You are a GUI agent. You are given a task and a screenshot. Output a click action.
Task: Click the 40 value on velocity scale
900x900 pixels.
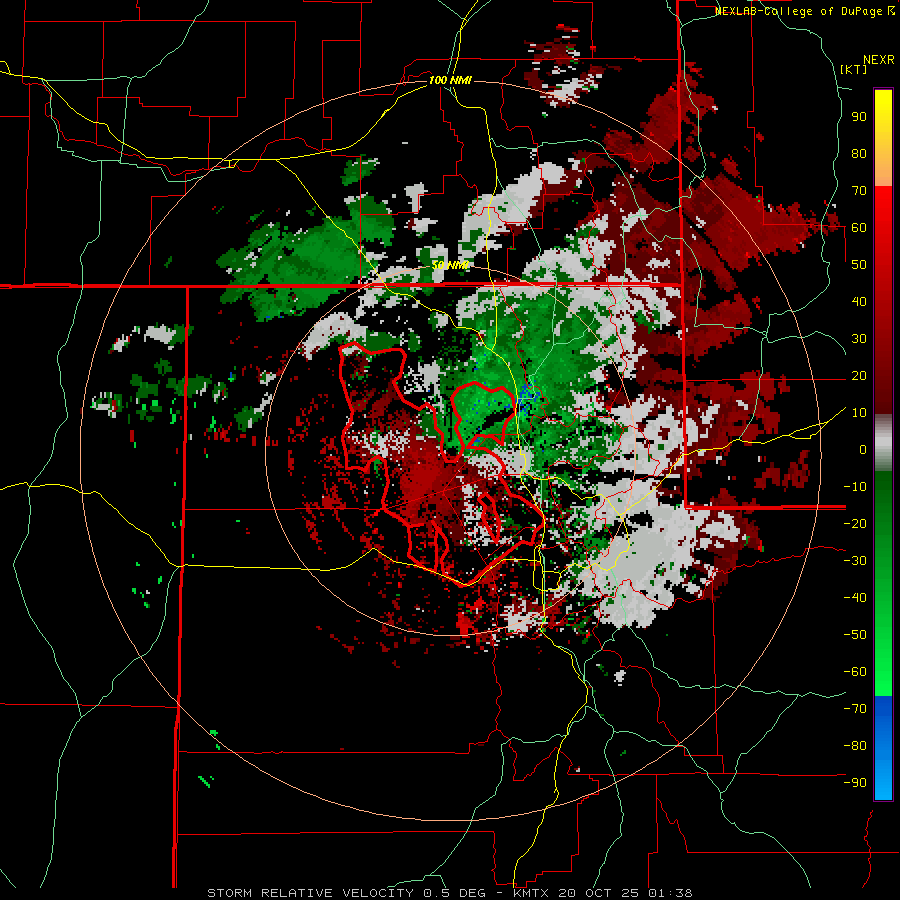click(859, 301)
